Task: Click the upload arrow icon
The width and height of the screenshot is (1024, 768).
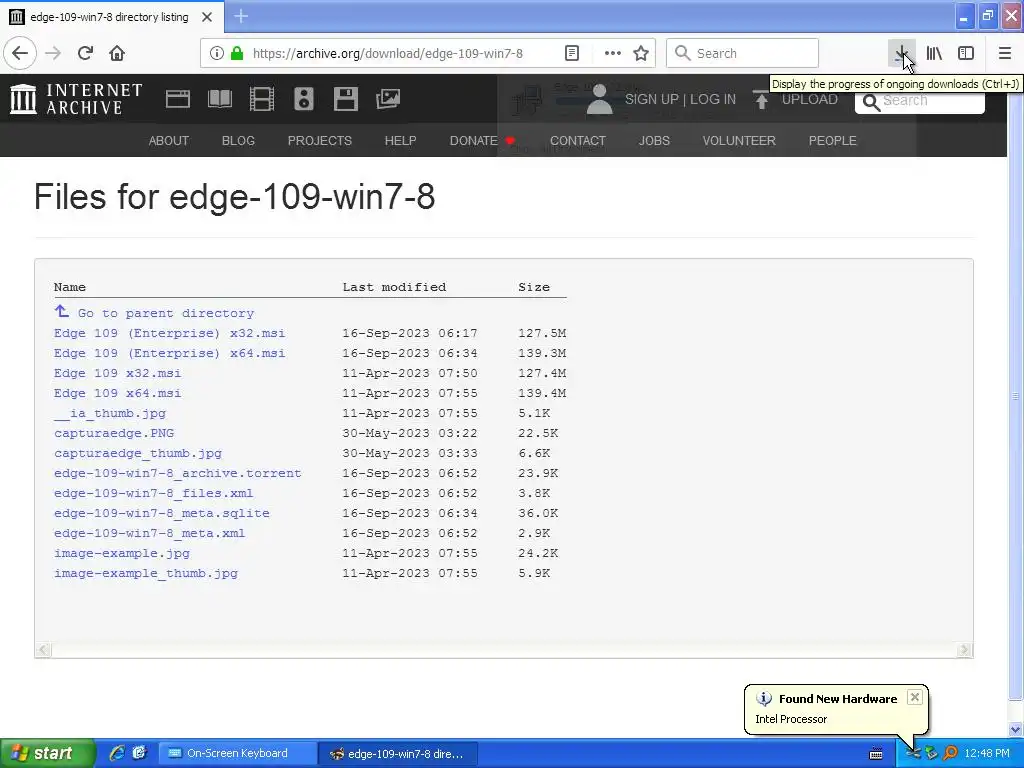Action: [x=761, y=99]
